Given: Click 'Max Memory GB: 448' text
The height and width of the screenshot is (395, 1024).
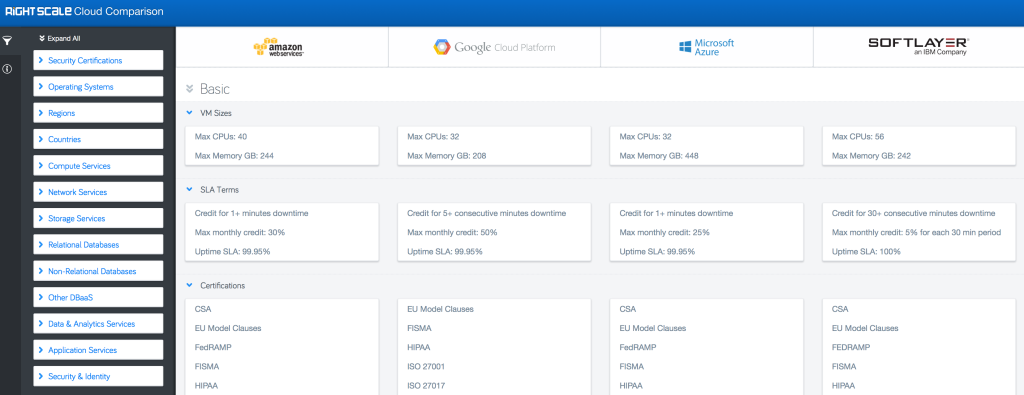Looking at the screenshot, I should (659, 155).
